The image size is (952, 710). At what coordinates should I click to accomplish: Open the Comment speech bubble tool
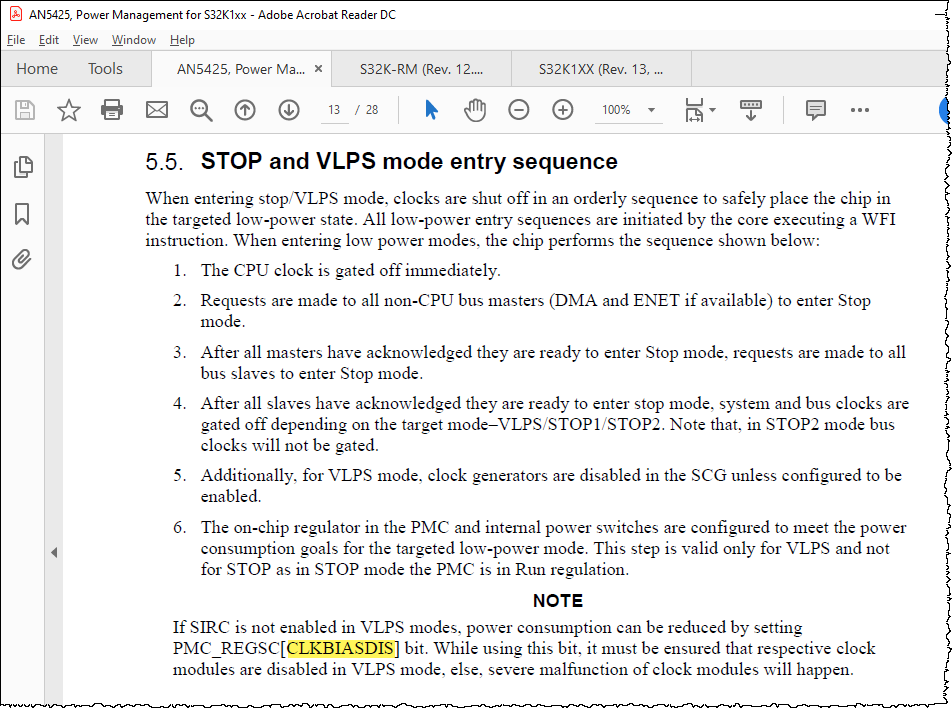(815, 110)
